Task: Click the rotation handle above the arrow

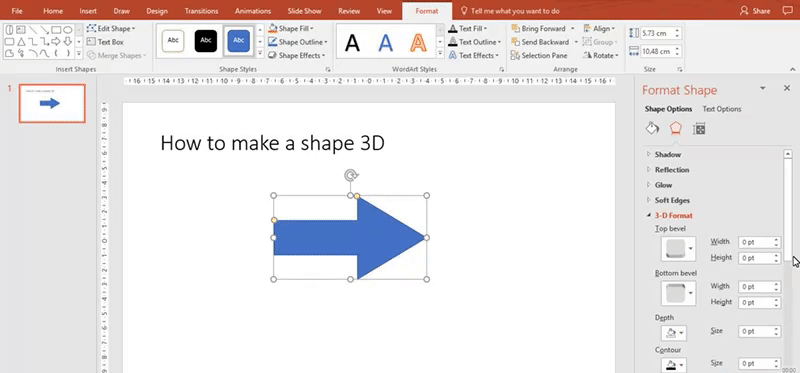Action: [351, 176]
